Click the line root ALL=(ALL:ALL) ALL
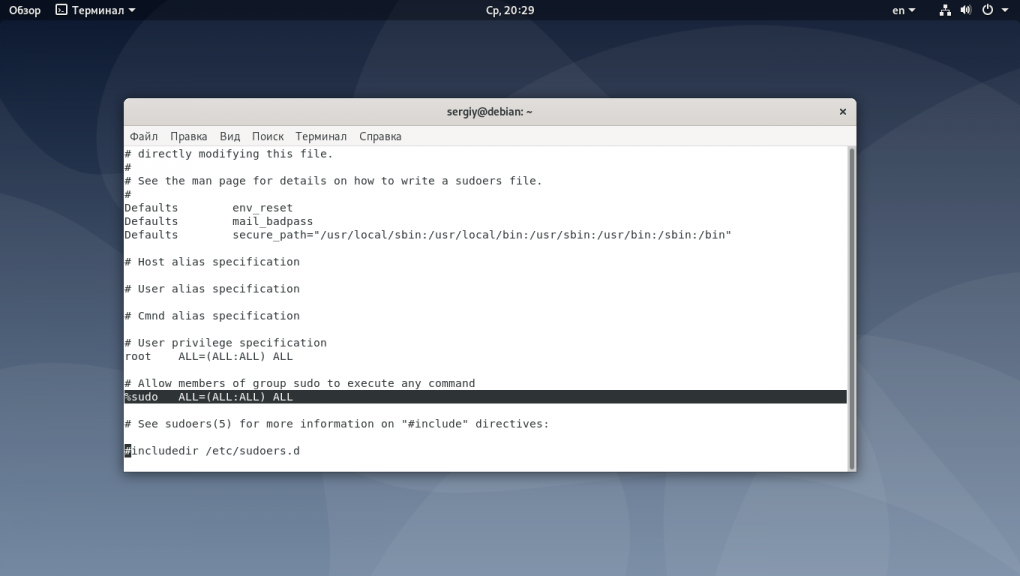Screen dimensions: 1020x576 tap(209, 357)
